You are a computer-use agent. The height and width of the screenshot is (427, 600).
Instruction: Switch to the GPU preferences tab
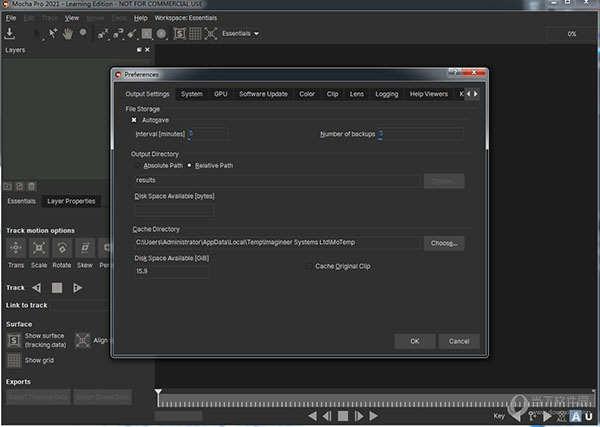pyautogui.click(x=221, y=94)
